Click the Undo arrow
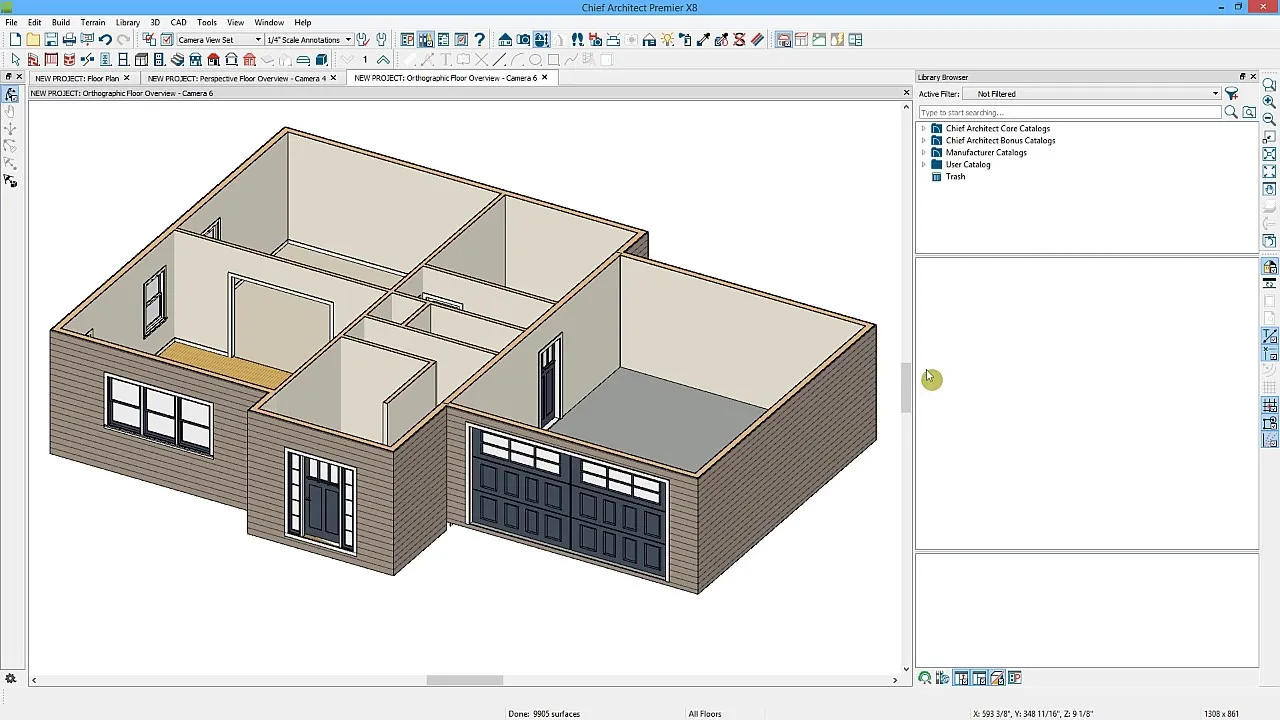1280x720 pixels. pos(105,40)
